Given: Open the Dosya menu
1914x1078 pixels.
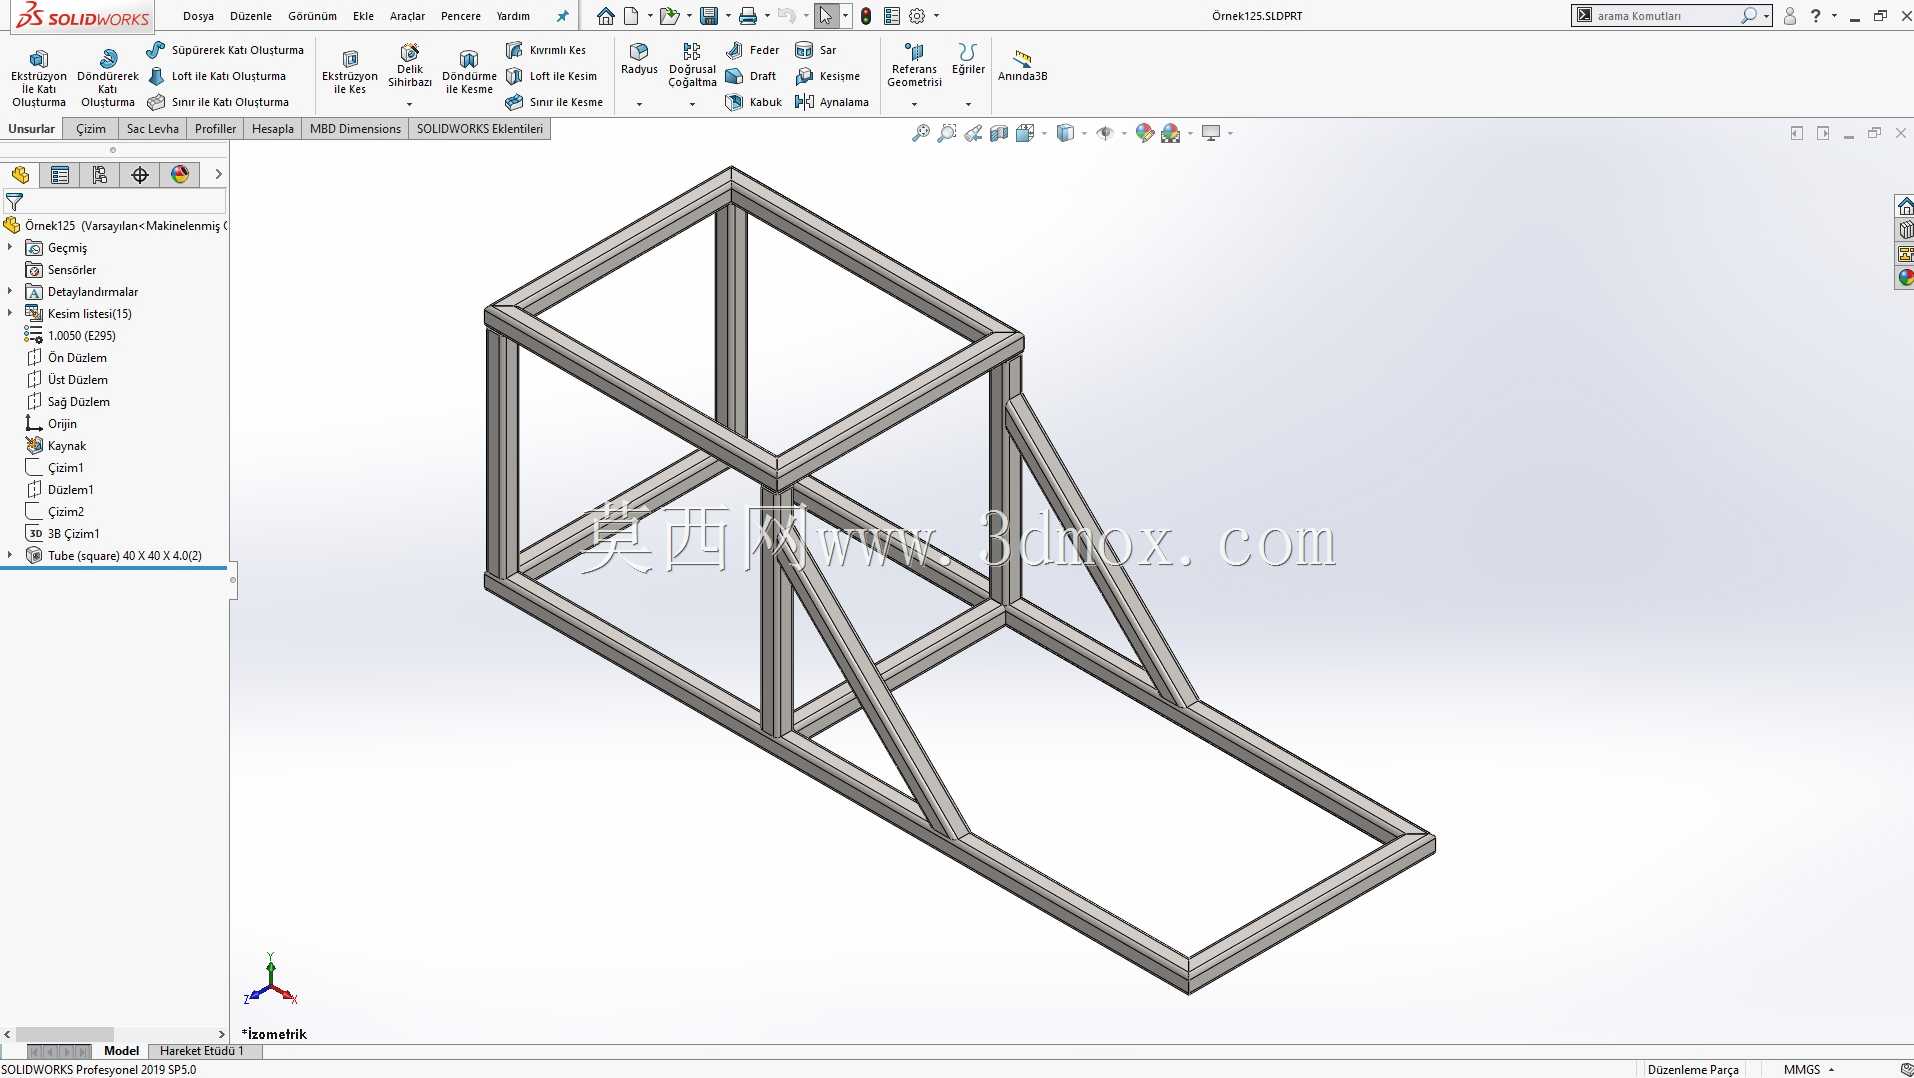Looking at the screenshot, I should click(198, 16).
